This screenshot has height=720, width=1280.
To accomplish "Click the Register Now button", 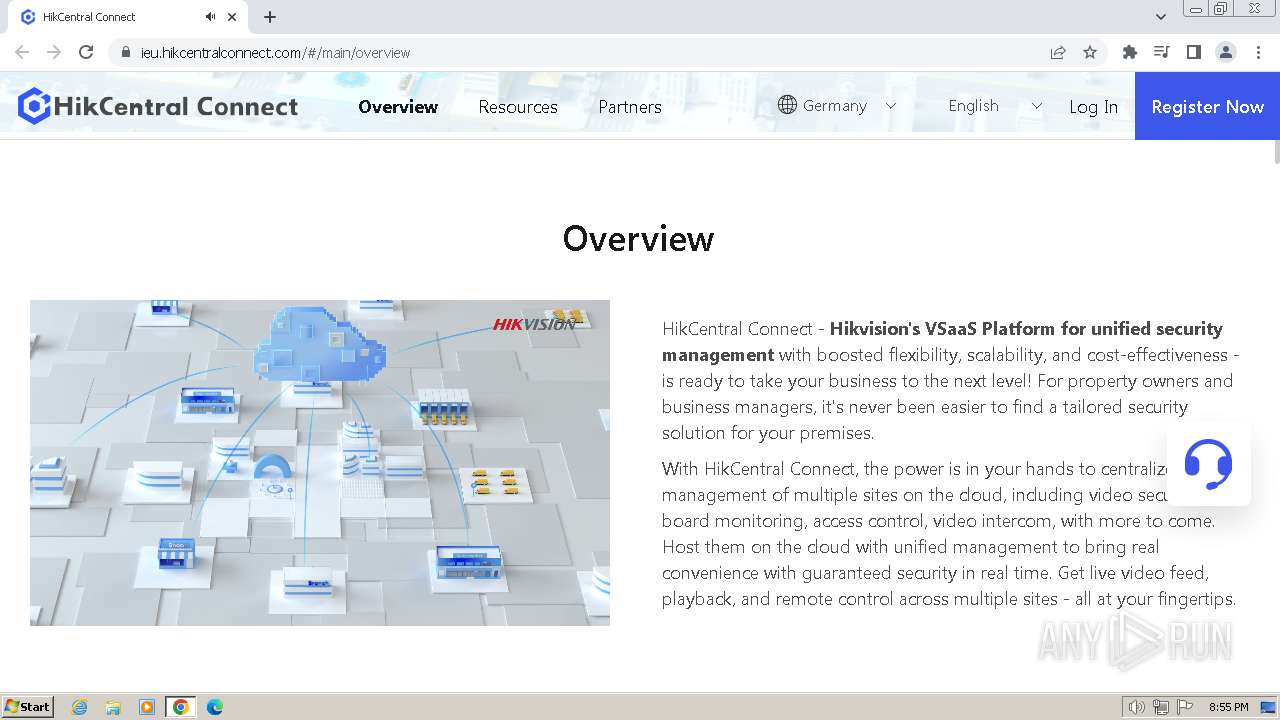I will tap(1207, 106).
